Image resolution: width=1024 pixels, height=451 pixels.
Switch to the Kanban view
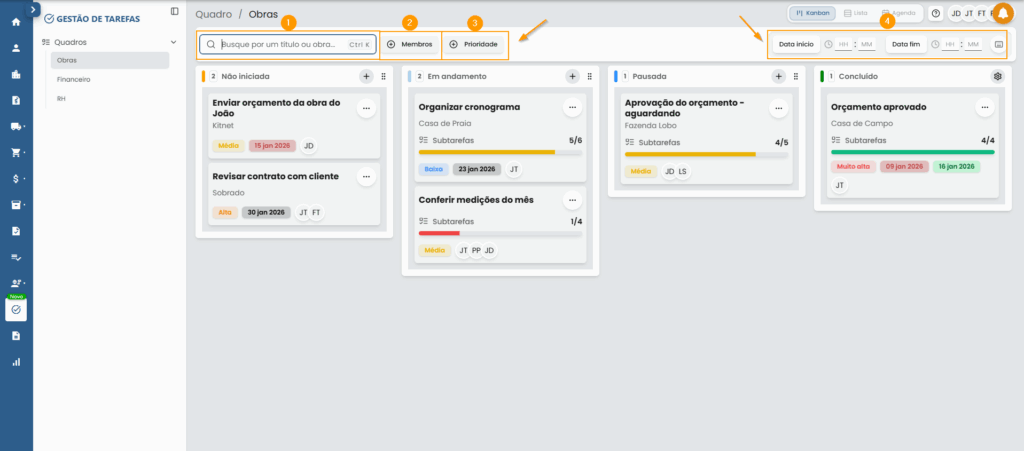pyautogui.click(x=811, y=14)
